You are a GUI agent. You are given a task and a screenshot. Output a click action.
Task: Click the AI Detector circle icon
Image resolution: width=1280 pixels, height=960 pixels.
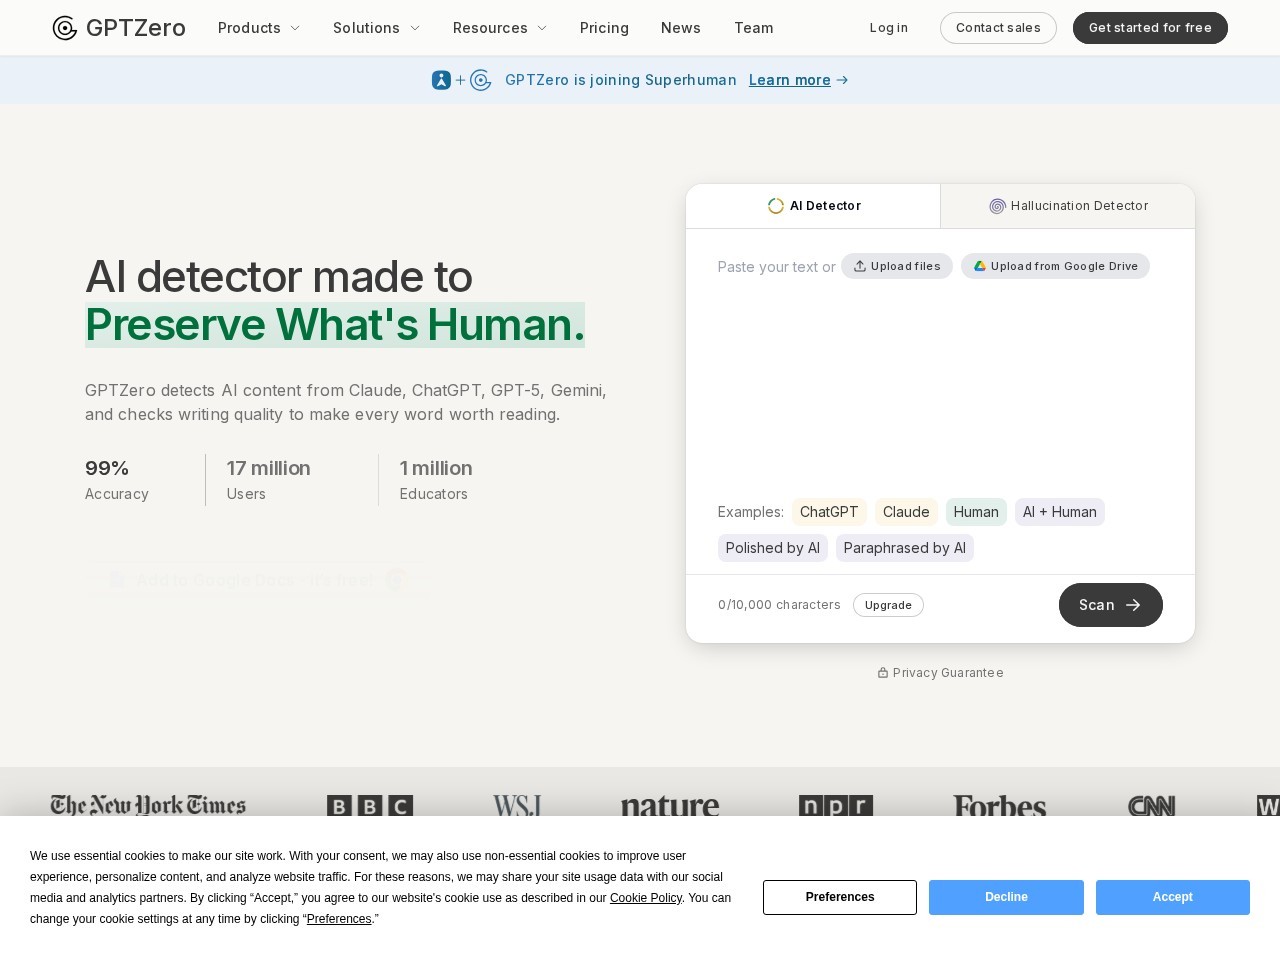(x=776, y=206)
